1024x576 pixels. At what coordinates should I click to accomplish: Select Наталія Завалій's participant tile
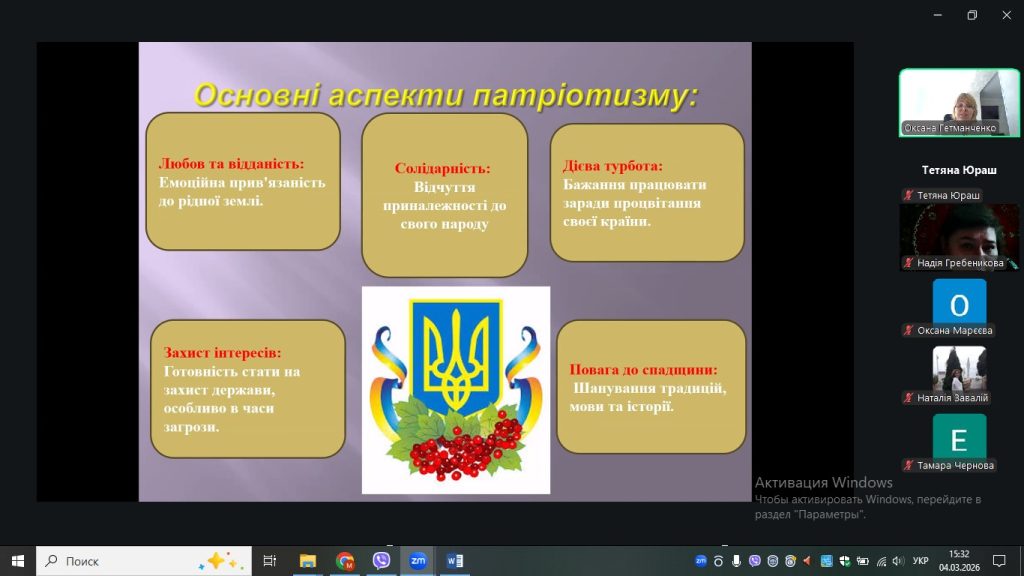pyautogui.click(x=959, y=370)
